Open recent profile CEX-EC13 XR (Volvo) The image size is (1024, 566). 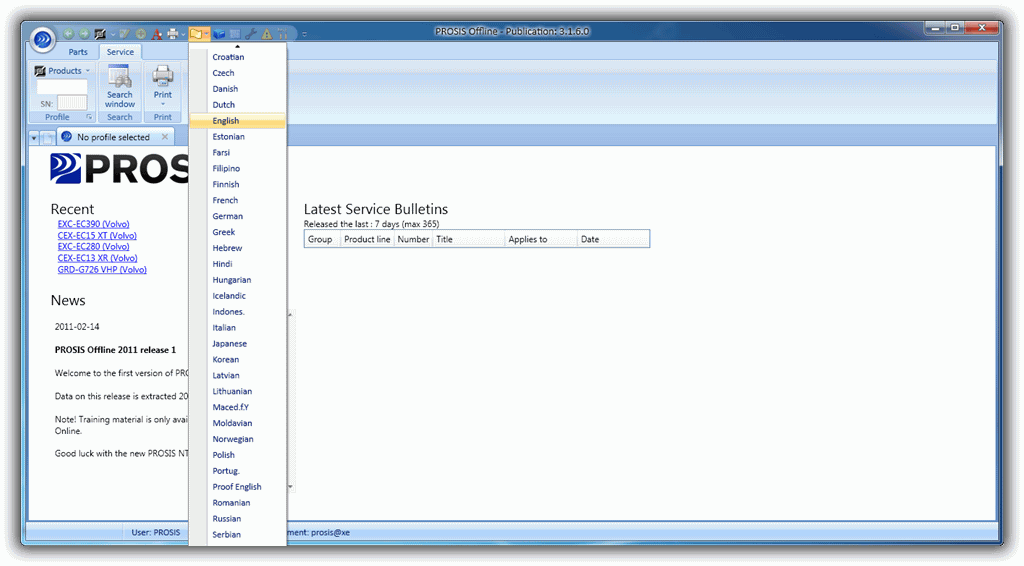pyautogui.click(x=97, y=258)
